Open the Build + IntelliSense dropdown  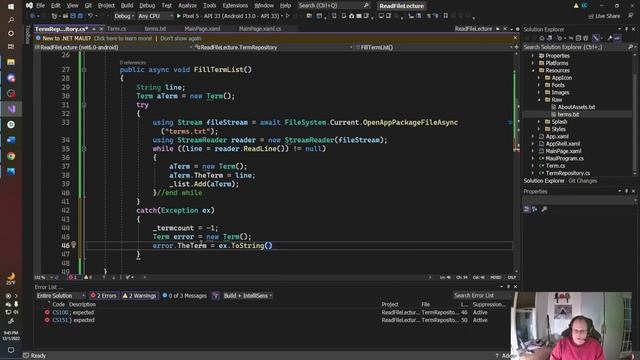[248, 296]
